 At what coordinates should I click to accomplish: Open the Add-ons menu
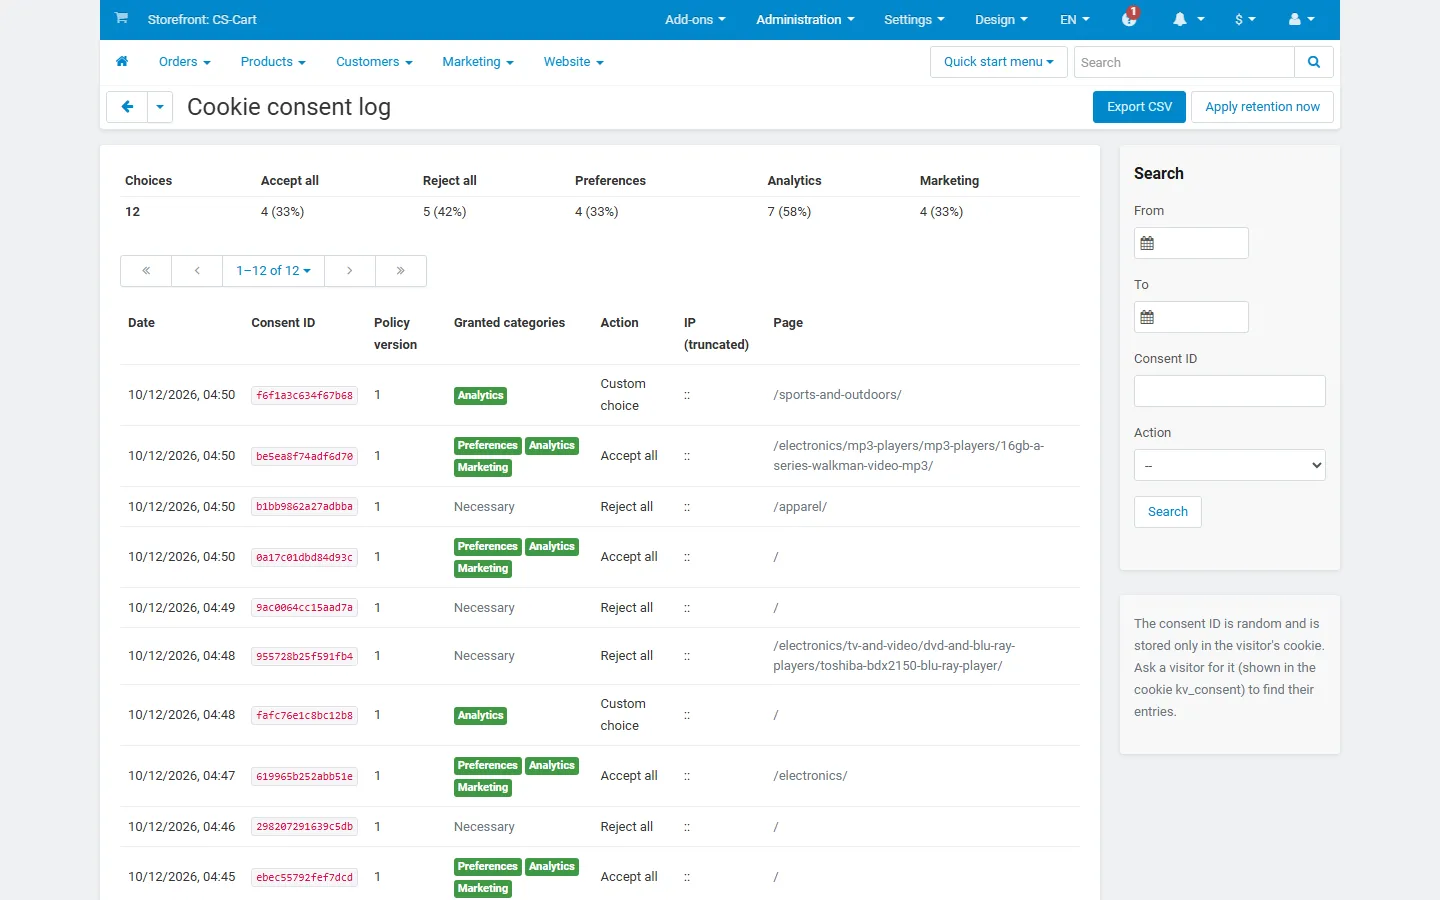tap(695, 19)
